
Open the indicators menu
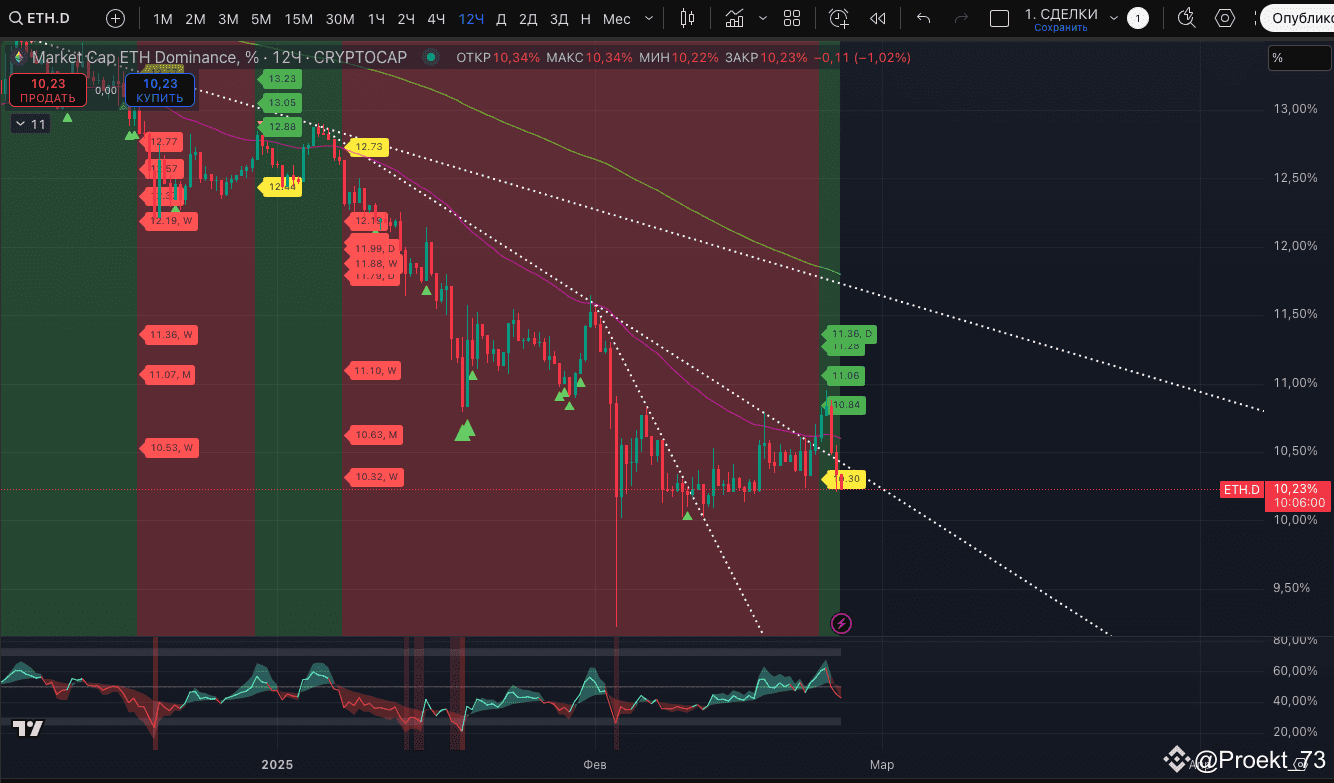click(735, 18)
